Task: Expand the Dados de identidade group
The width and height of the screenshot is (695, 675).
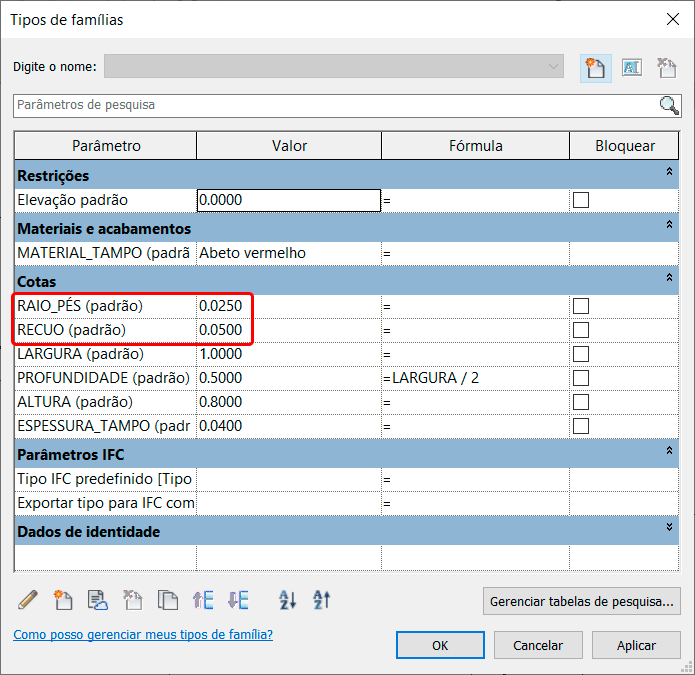Action: click(x=669, y=527)
